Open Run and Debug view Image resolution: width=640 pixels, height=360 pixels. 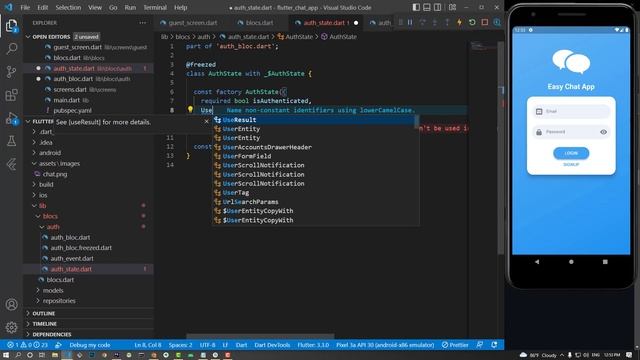[x=11, y=118]
